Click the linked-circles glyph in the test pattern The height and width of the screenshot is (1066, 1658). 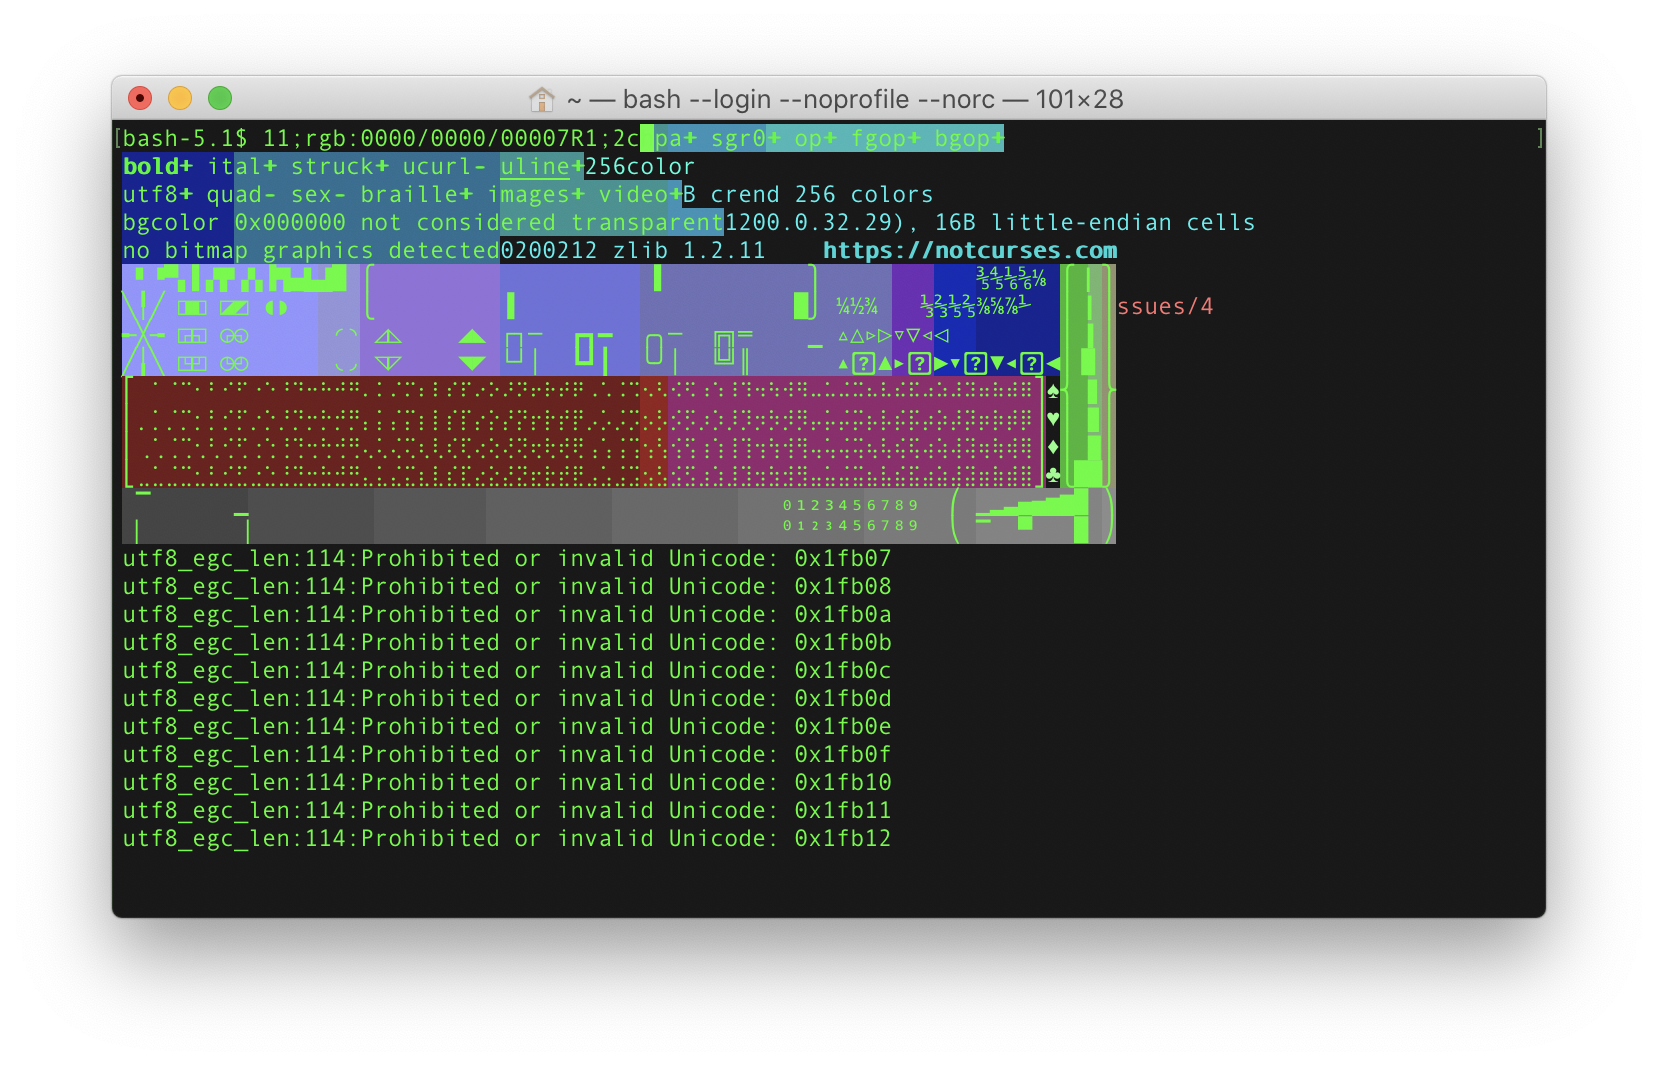tap(236, 337)
